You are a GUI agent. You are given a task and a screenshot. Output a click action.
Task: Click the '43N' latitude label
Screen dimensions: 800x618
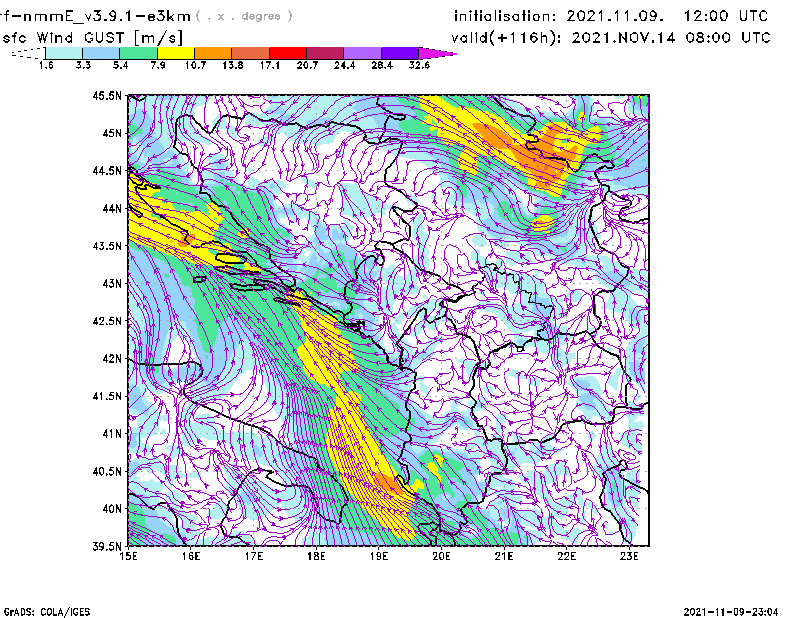[112, 283]
